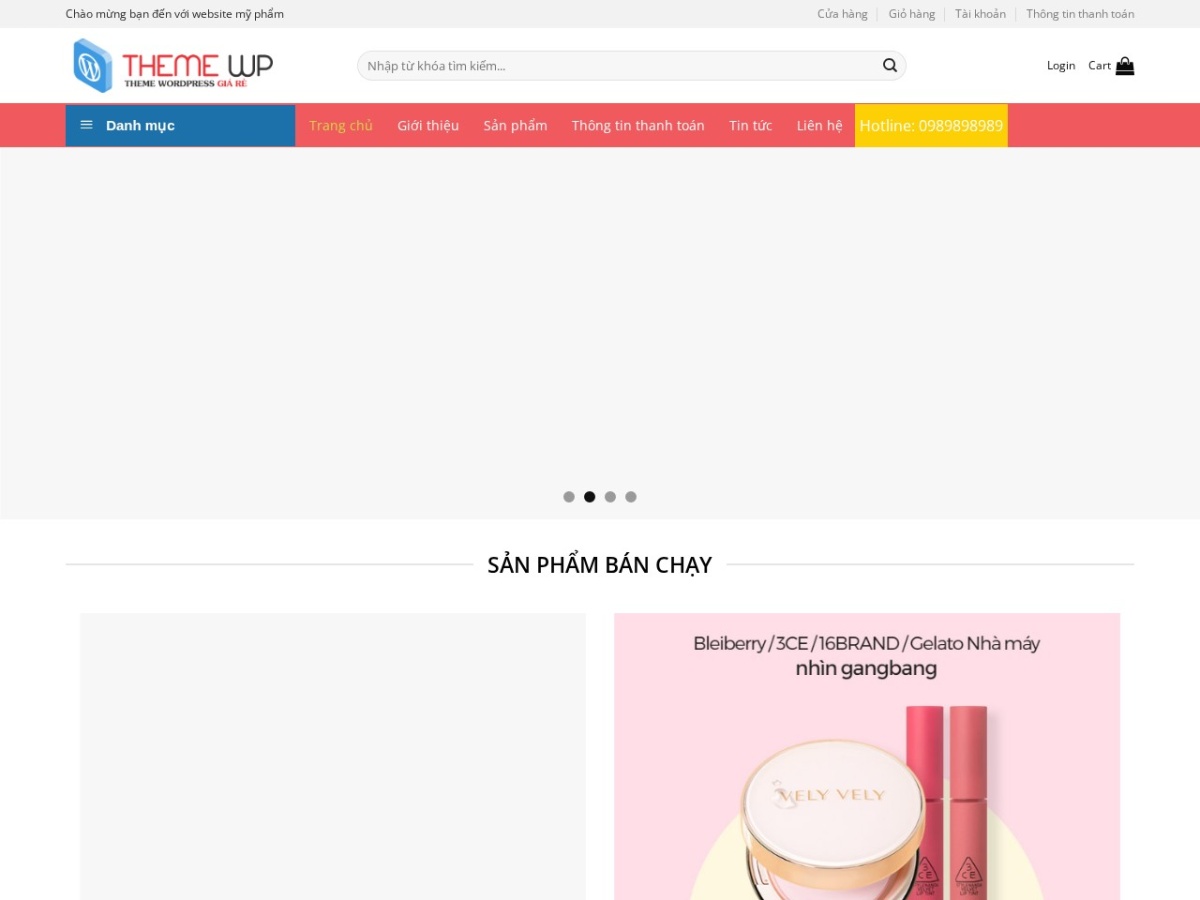Viewport: 1200px width, 900px height.
Task: Click the Hotline: 0989898989 button
Action: click(x=931, y=125)
